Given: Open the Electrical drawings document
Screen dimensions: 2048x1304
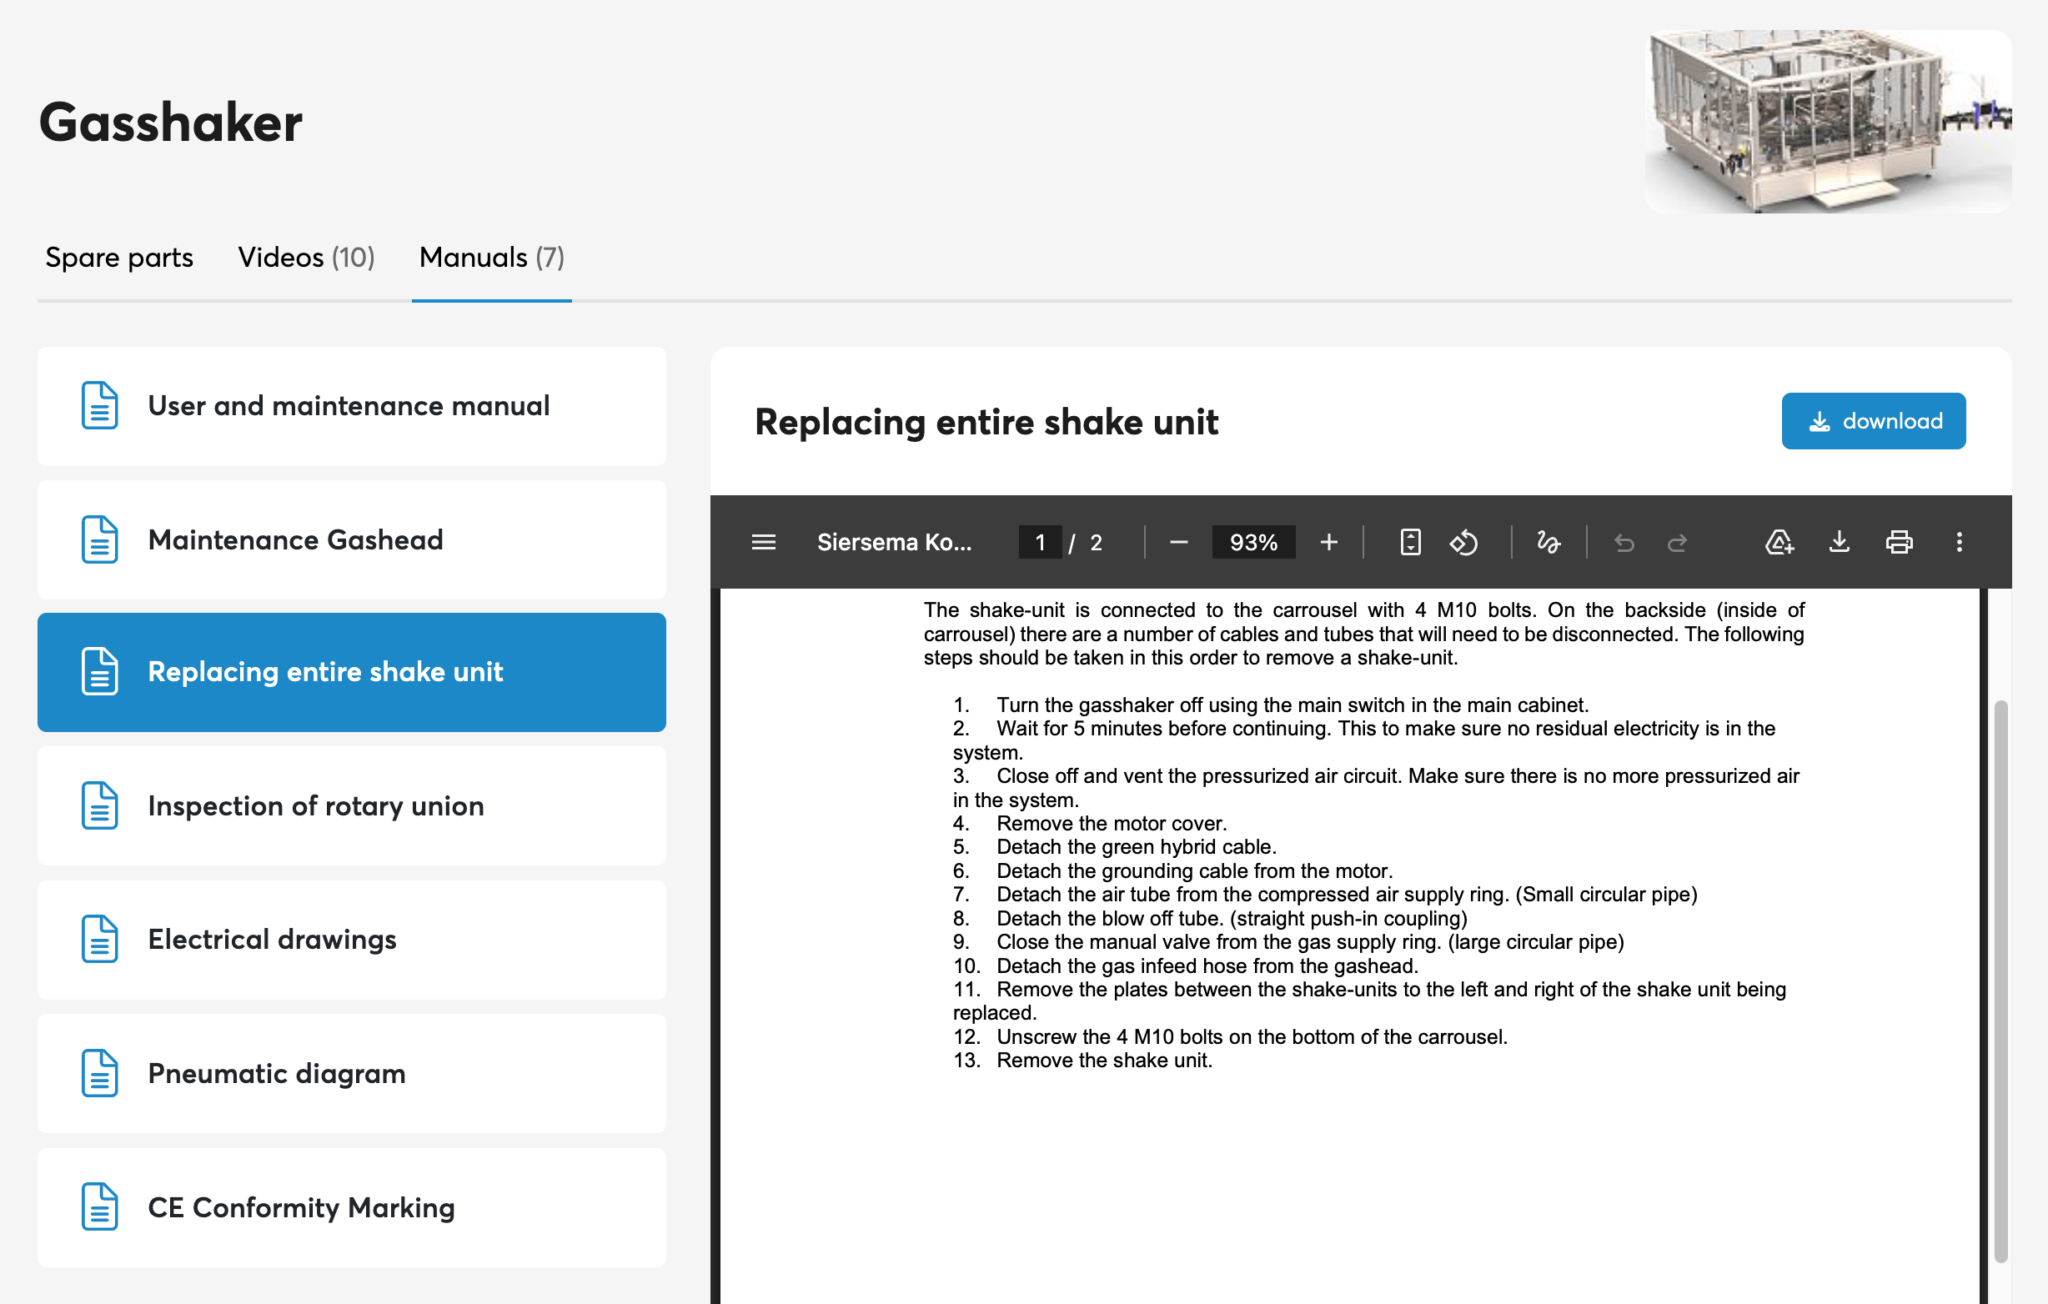Looking at the screenshot, I should point(352,940).
